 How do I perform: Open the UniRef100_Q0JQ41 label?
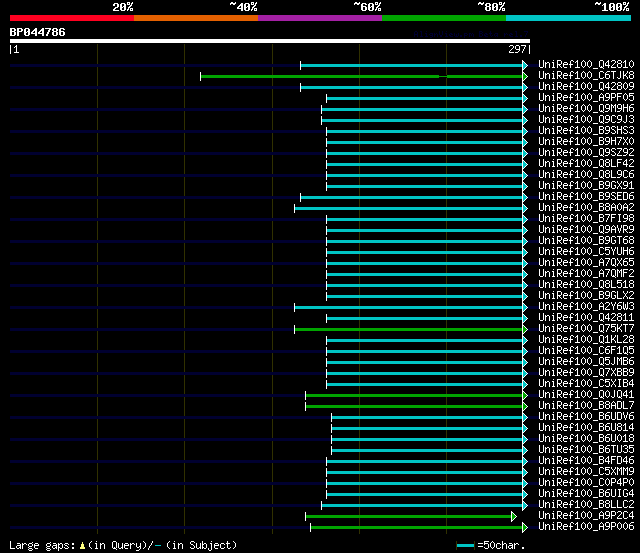[x=586, y=395]
